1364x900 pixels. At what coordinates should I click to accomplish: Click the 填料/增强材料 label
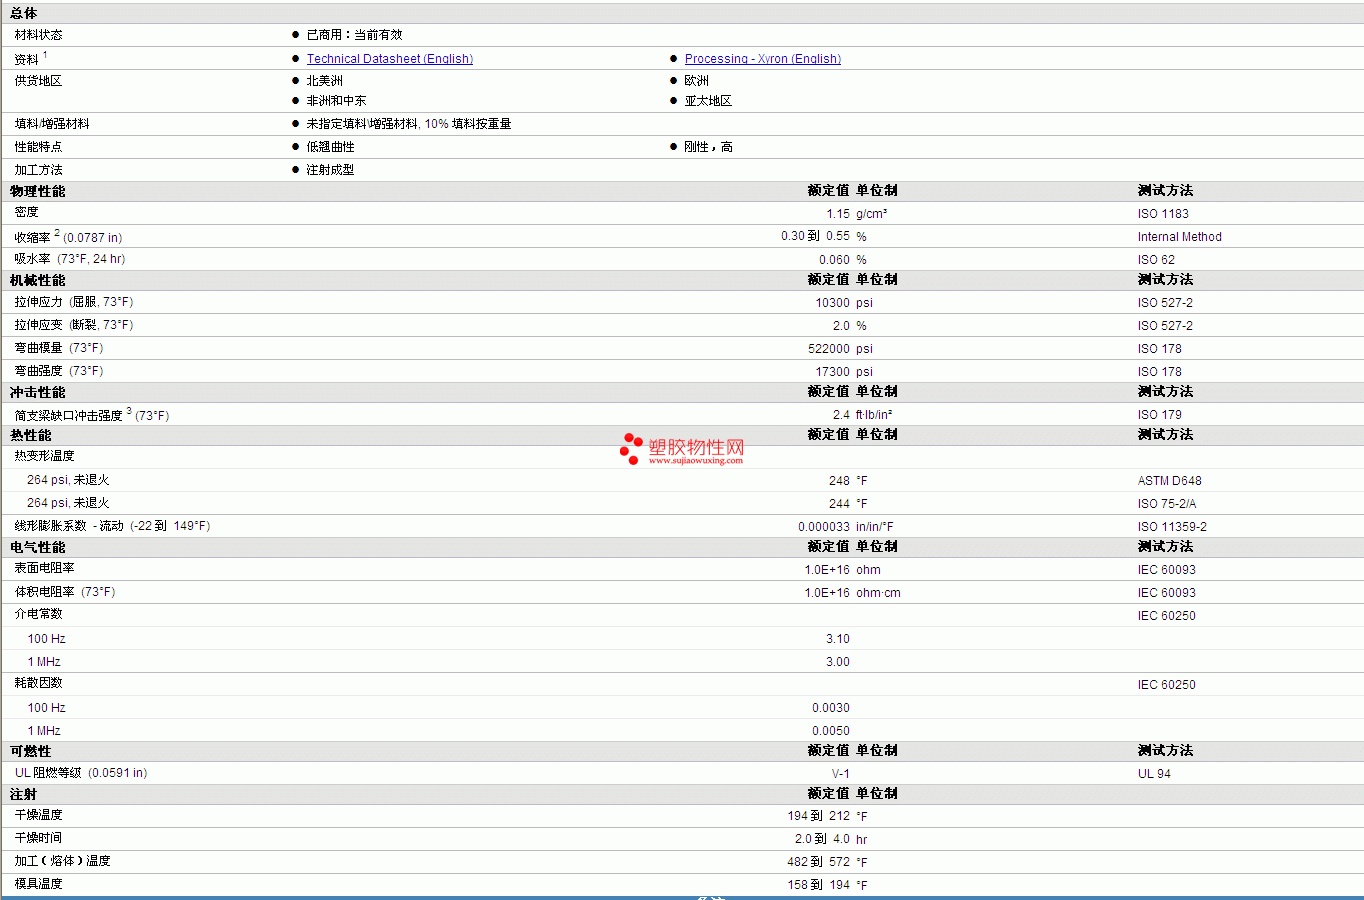tap(52, 124)
